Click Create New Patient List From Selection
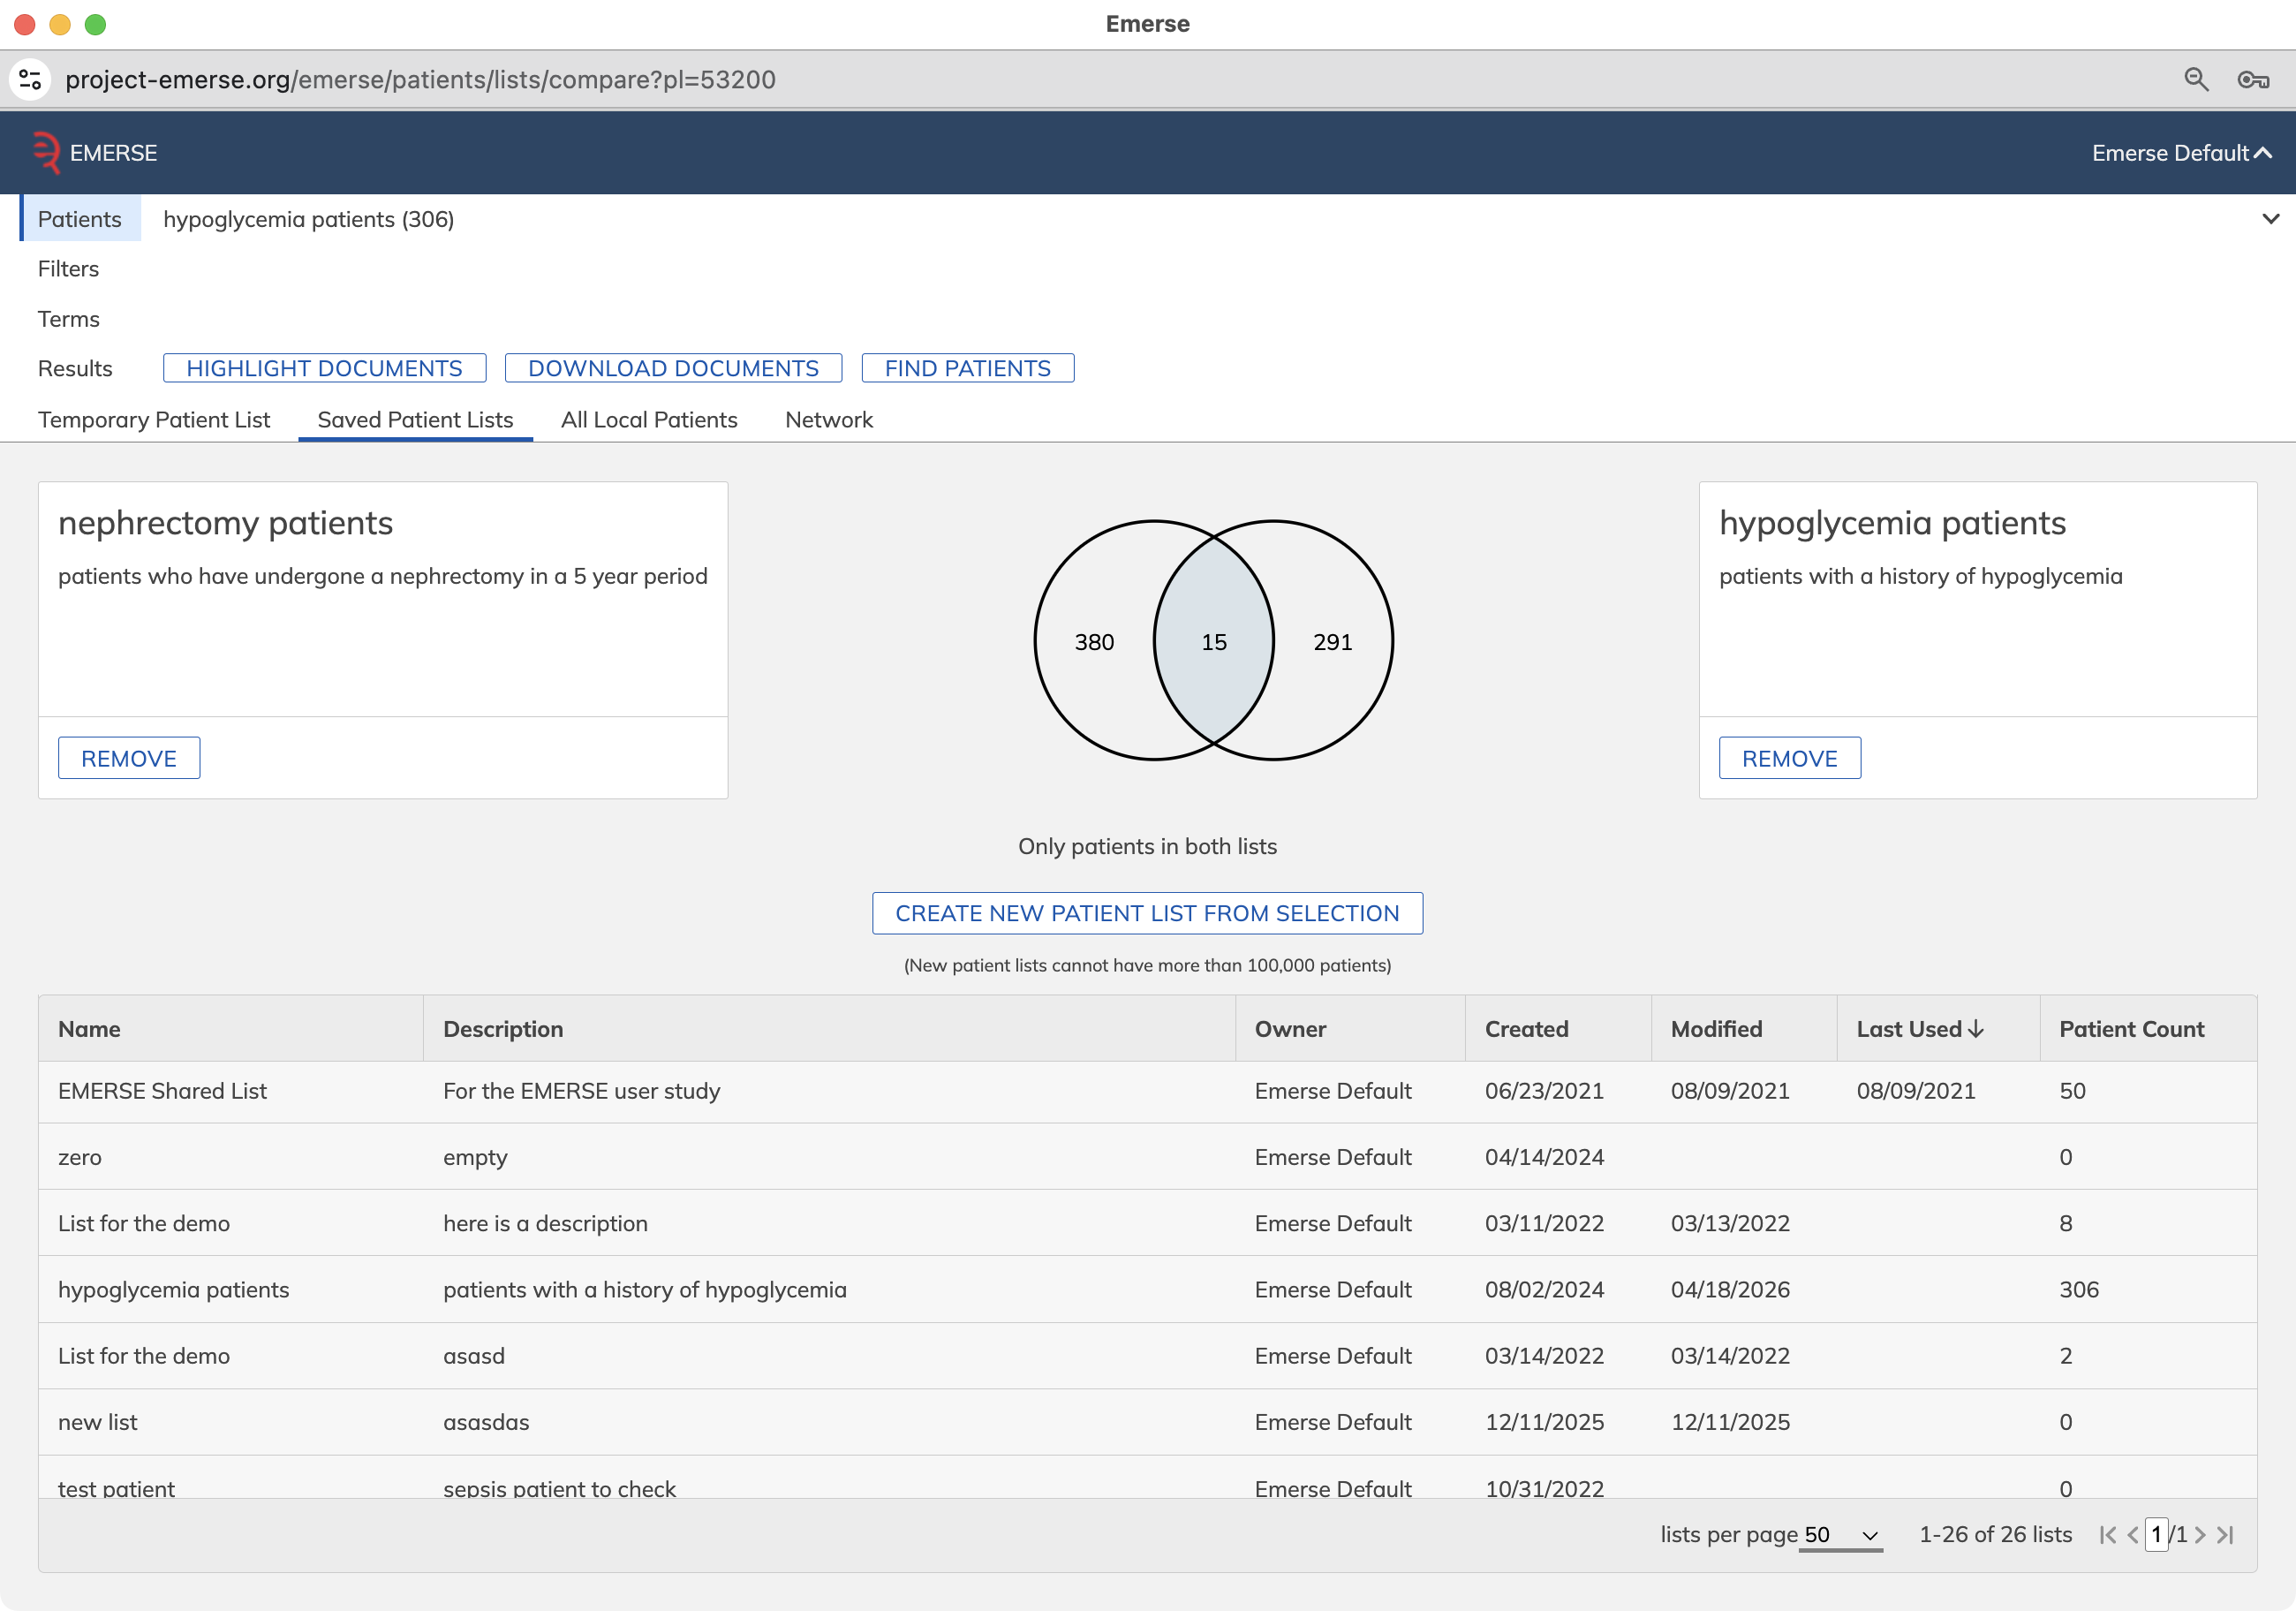The height and width of the screenshot is (1611, 2296). click(1147, 913)
